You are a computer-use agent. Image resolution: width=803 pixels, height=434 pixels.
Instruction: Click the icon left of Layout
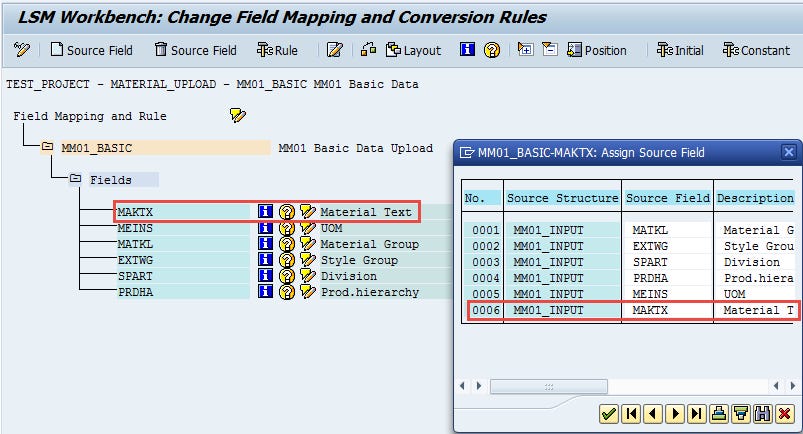368,50
